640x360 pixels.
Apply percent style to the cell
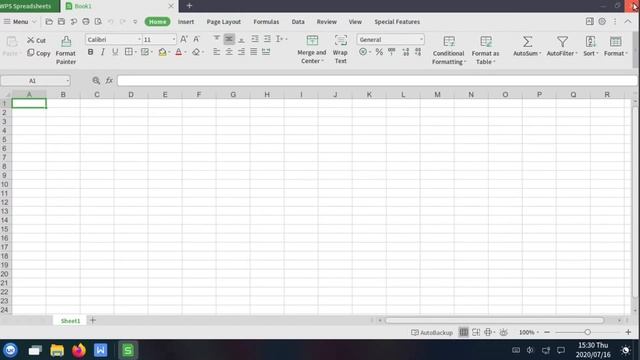click(x=379, y=52)
